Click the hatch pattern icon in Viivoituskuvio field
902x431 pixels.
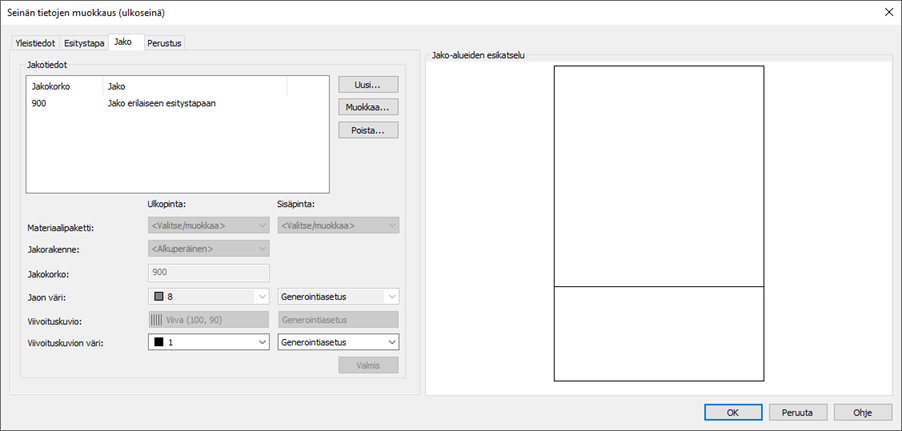click(x=157, y=320)
